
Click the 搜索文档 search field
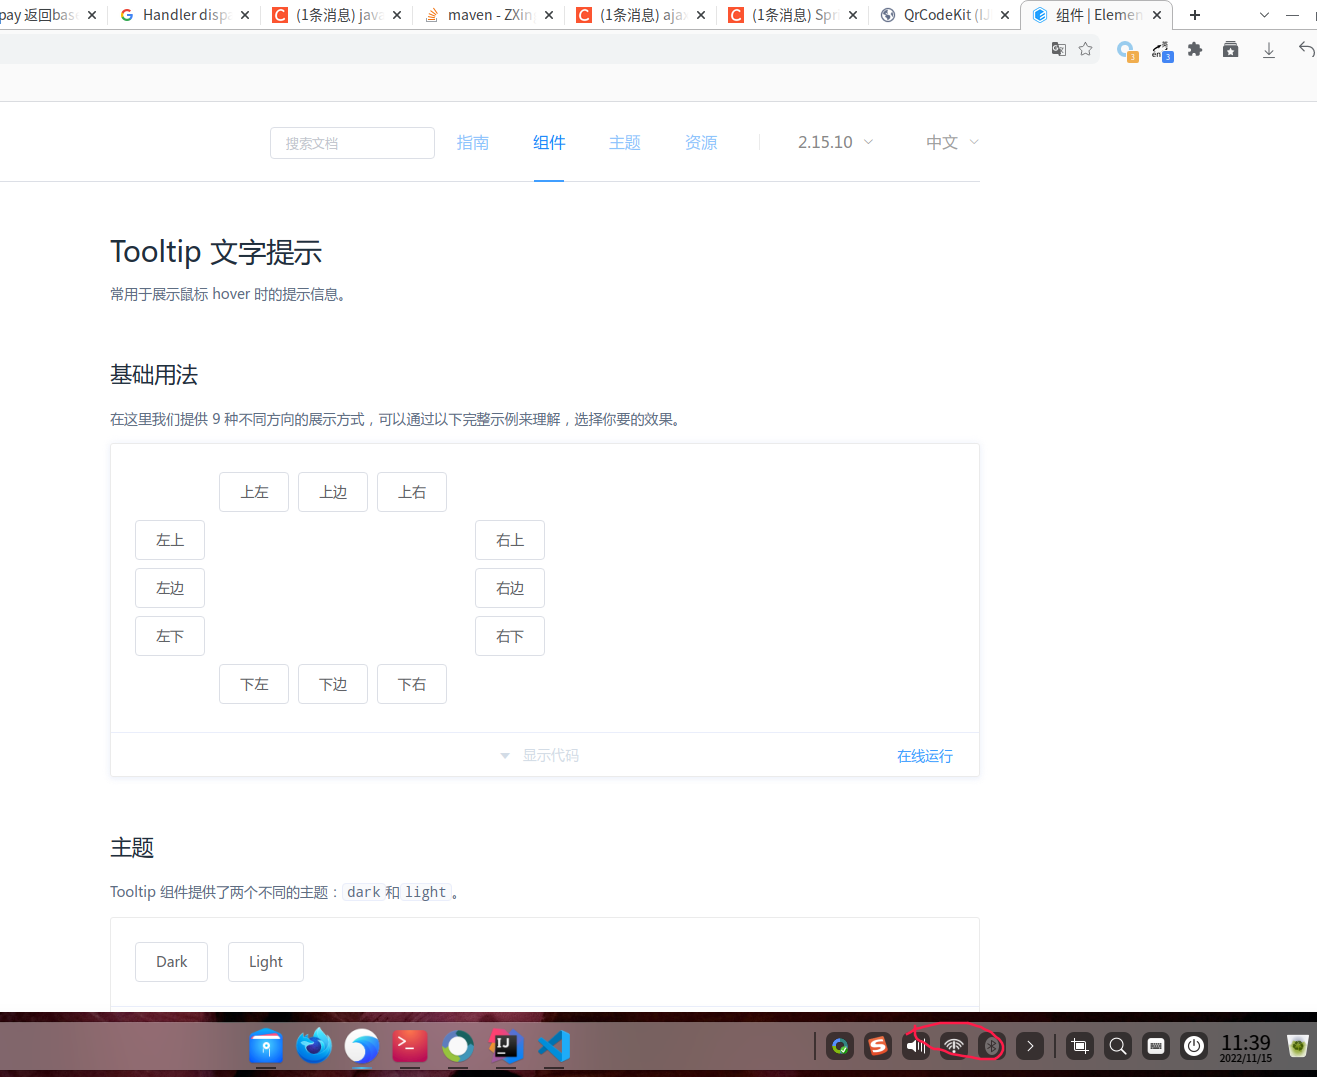pyautogui.click(x=352, y=142)
